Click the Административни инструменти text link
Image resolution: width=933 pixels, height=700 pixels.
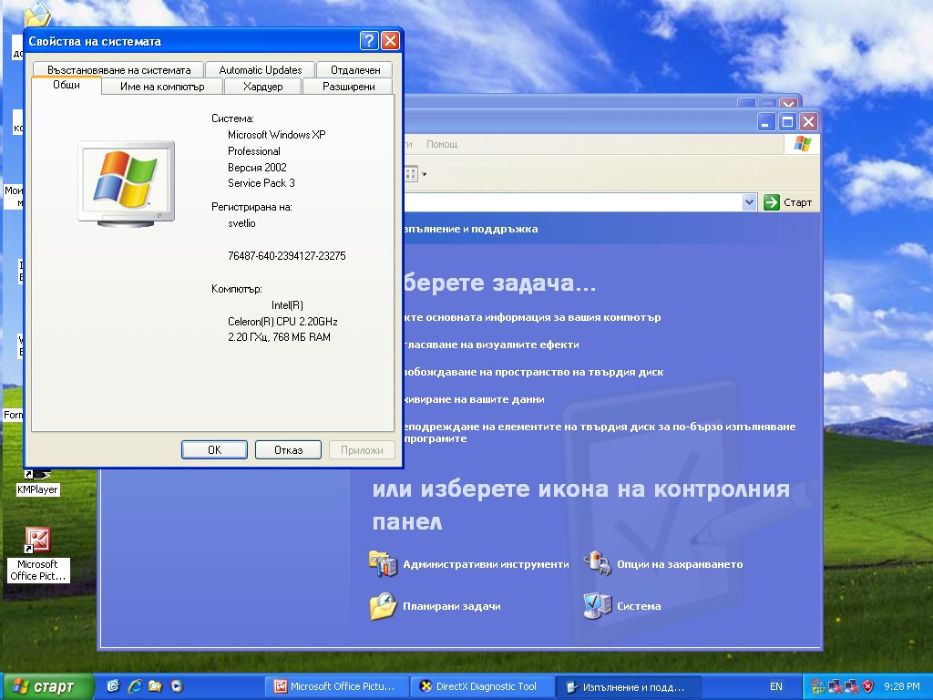tap(486, 564)
